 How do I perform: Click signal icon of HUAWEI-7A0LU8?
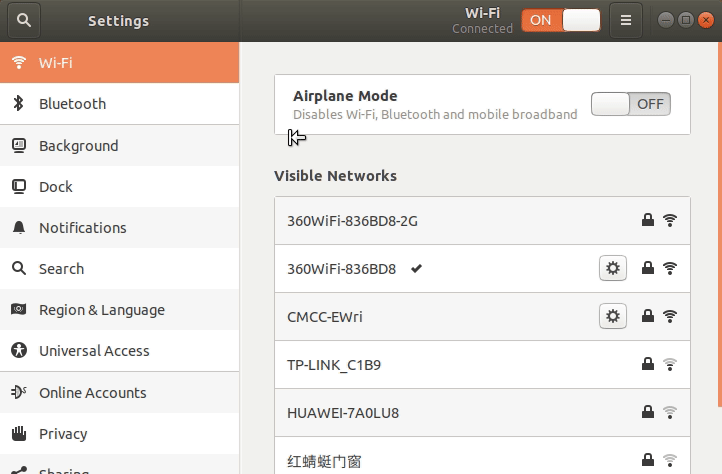click(x=670, y=412)
